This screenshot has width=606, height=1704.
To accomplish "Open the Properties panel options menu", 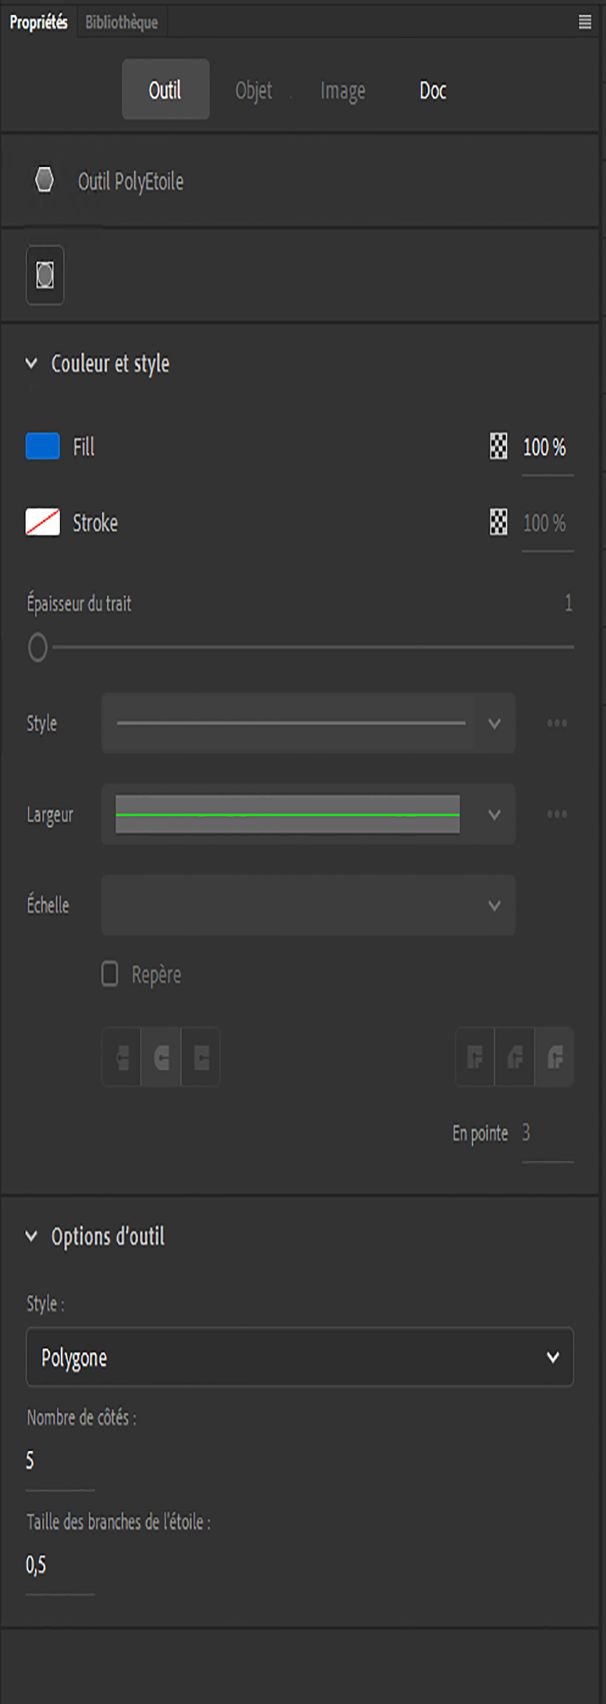I will tap(585, 22).
